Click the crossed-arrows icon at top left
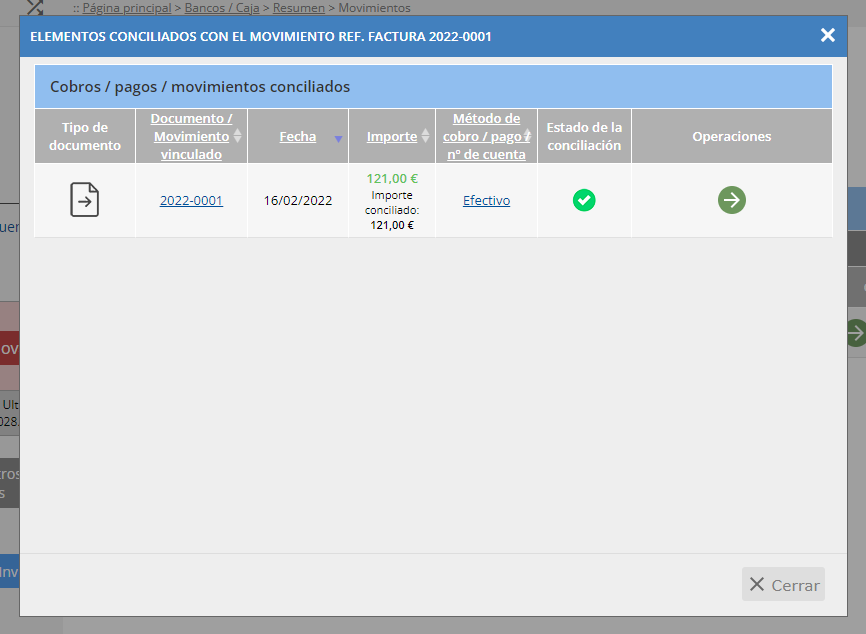 coord(35,7)
